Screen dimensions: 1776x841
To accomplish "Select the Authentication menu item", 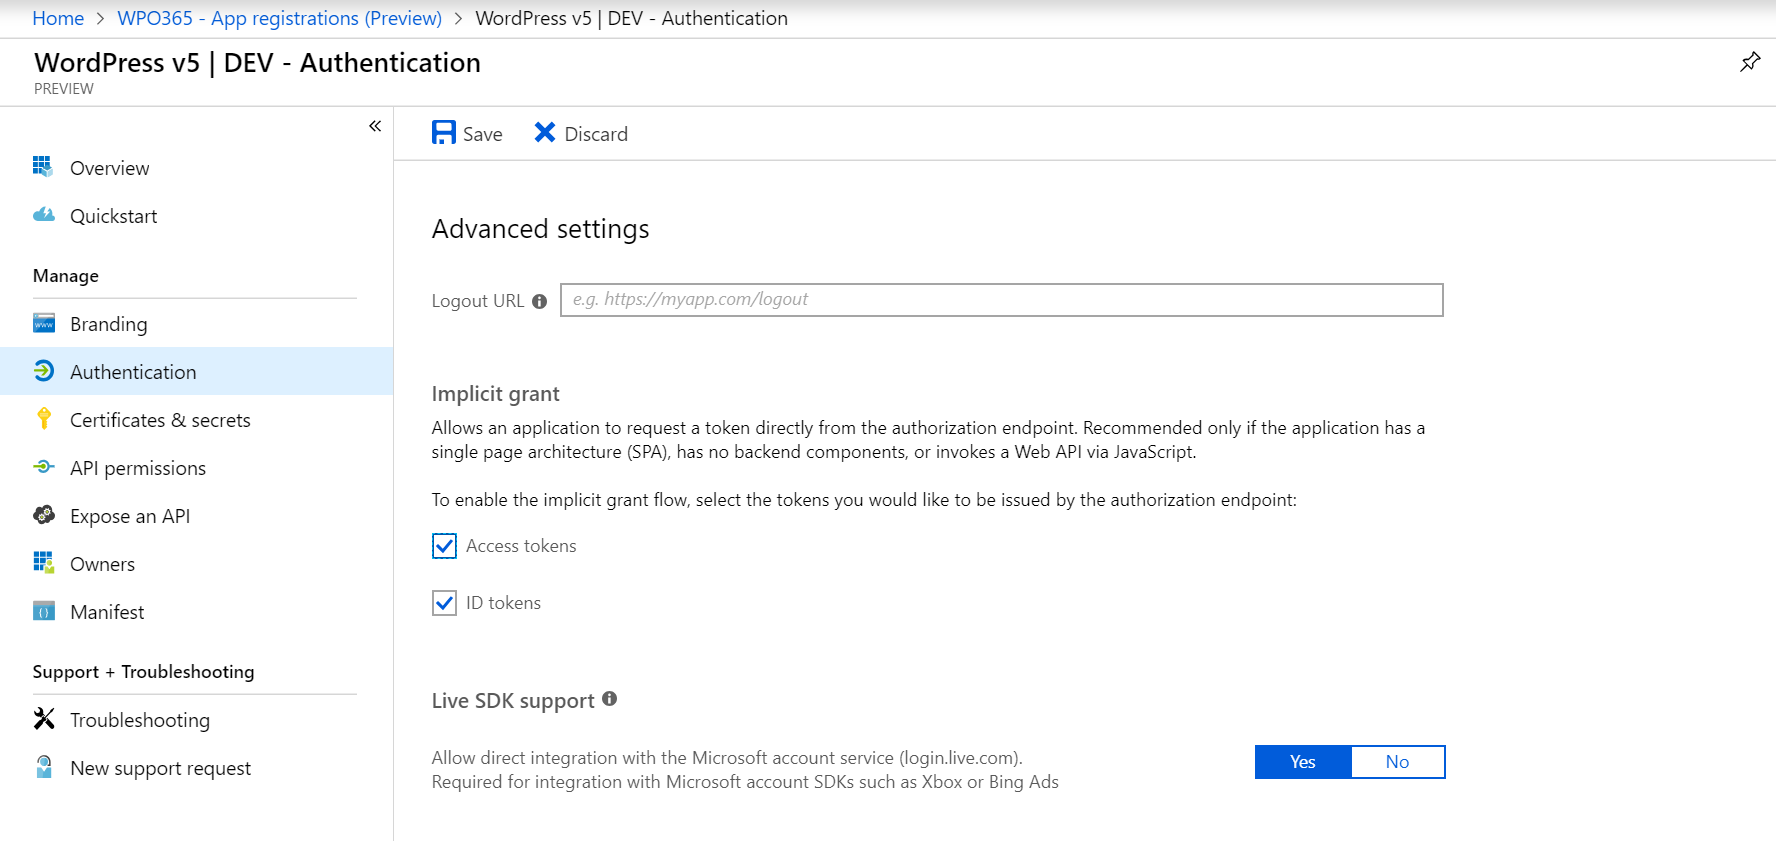I will click(196, 371).
